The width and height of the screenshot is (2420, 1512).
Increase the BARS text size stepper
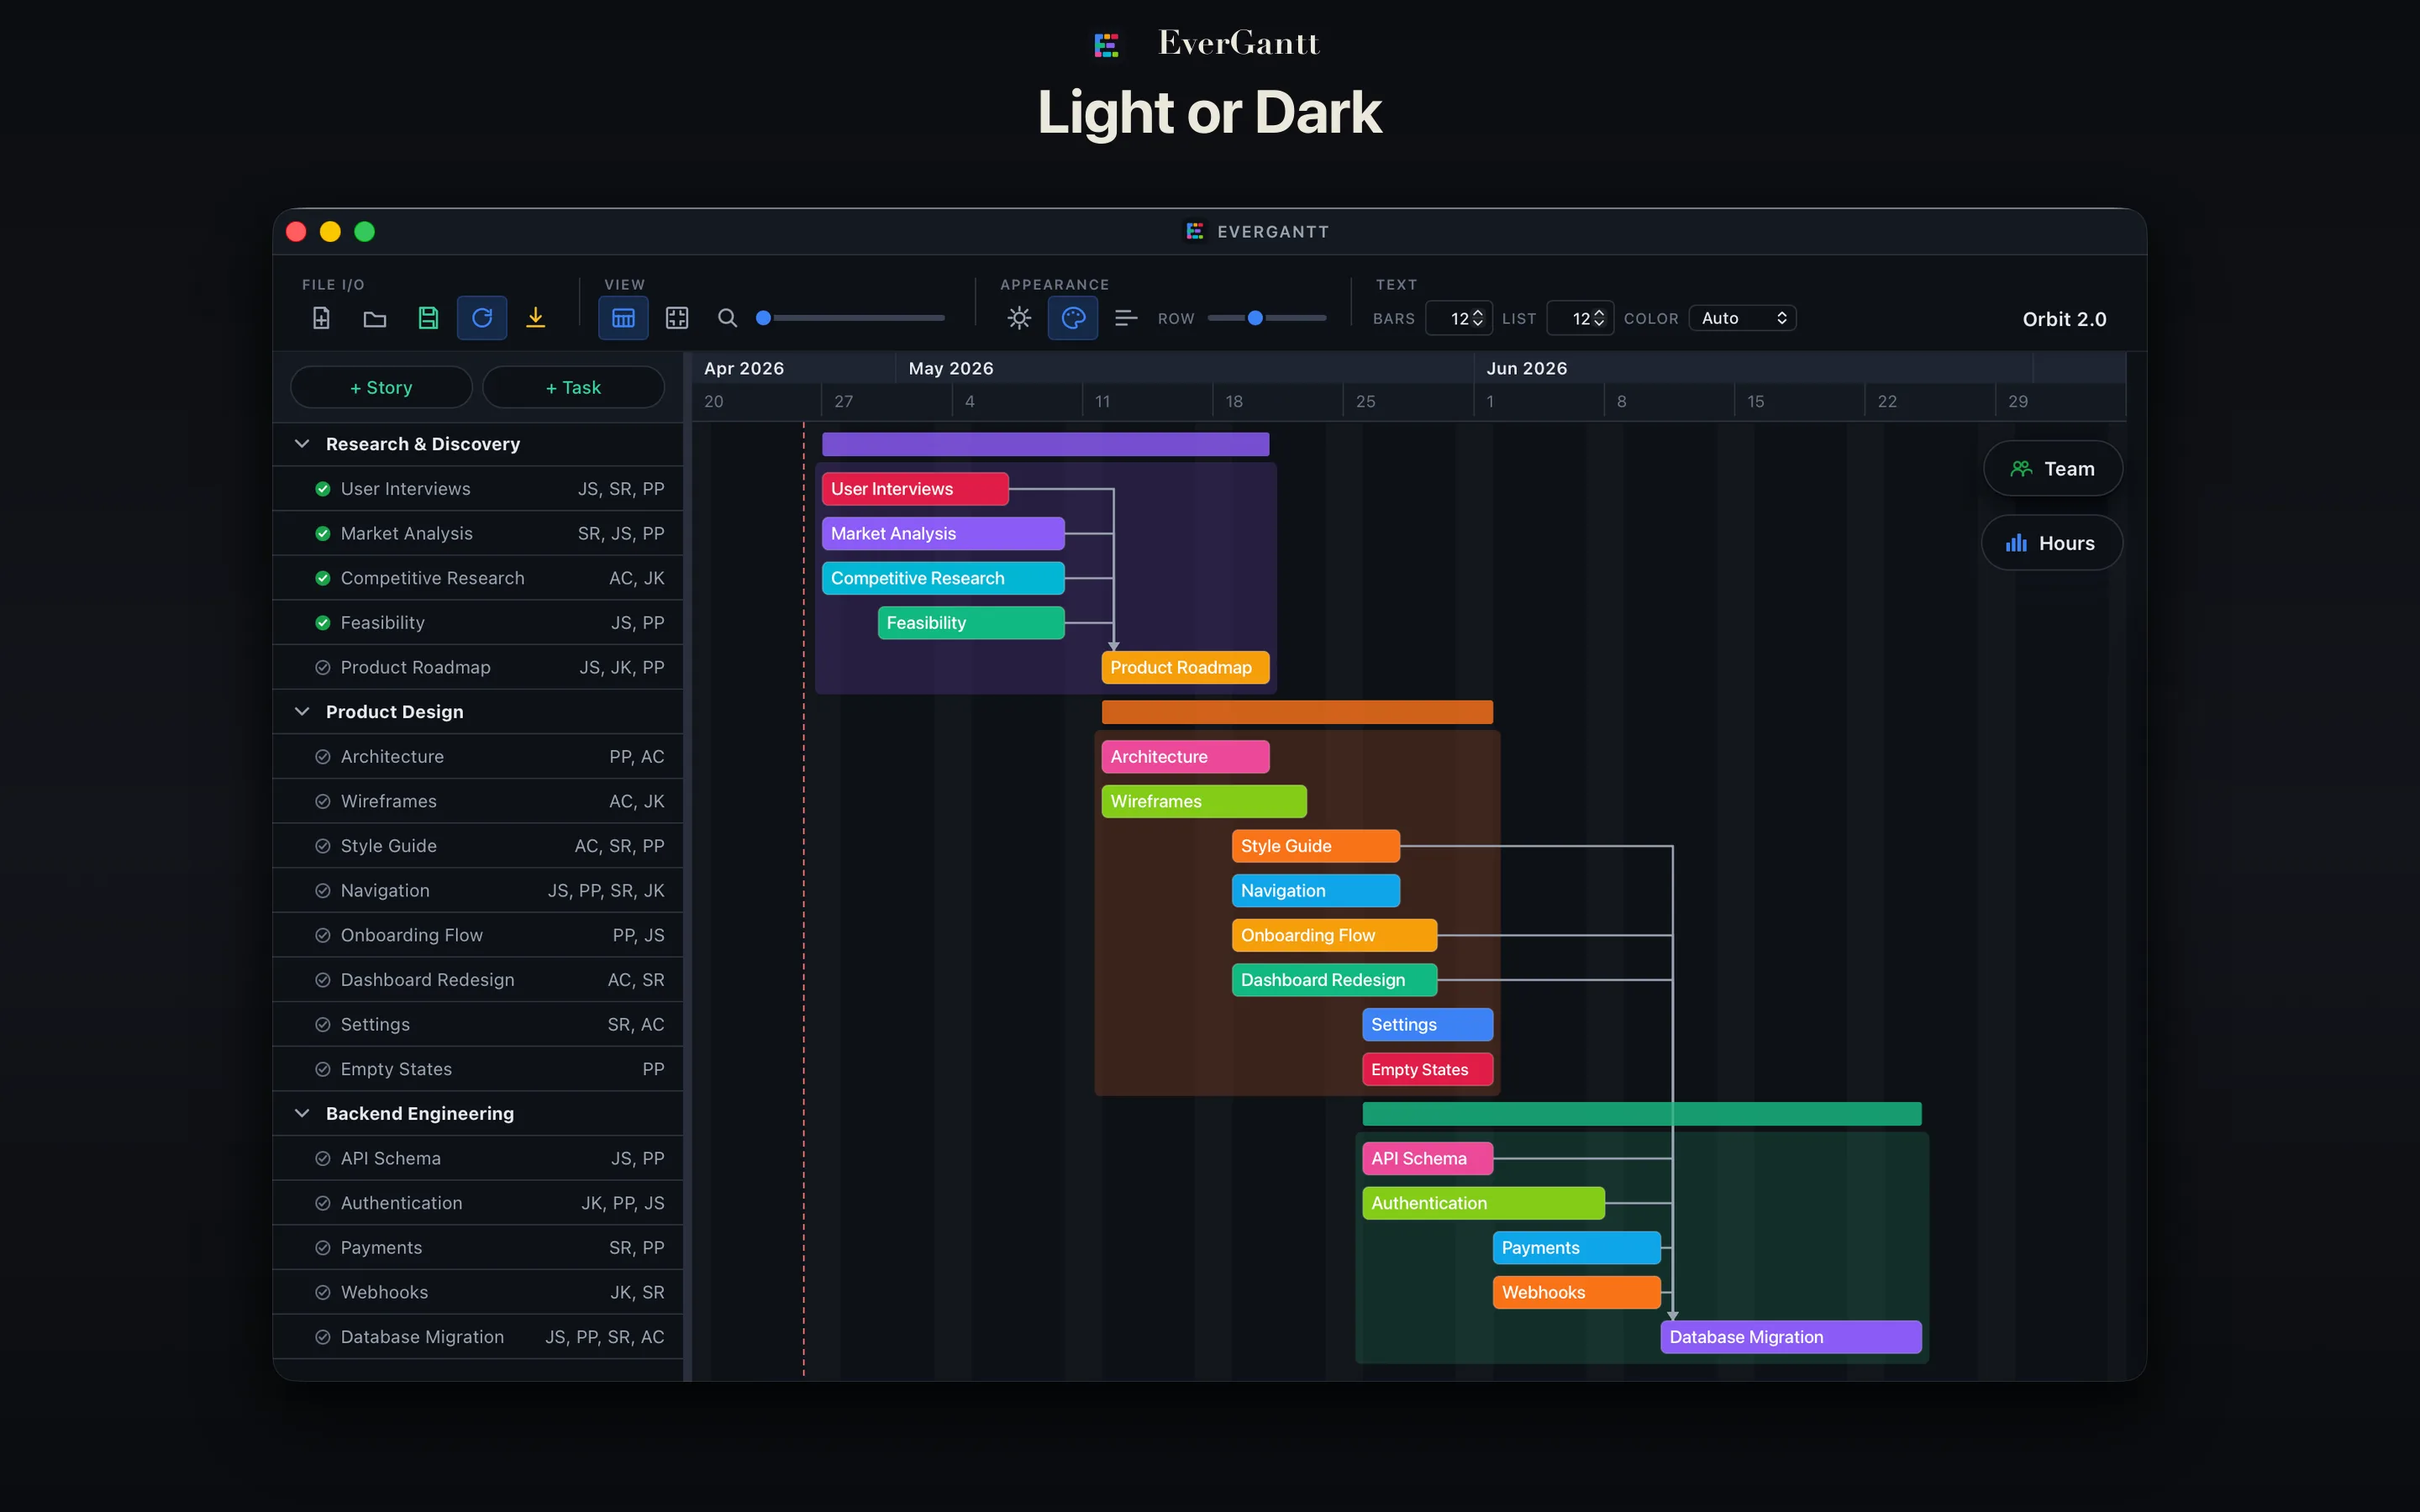[1478, 312]
